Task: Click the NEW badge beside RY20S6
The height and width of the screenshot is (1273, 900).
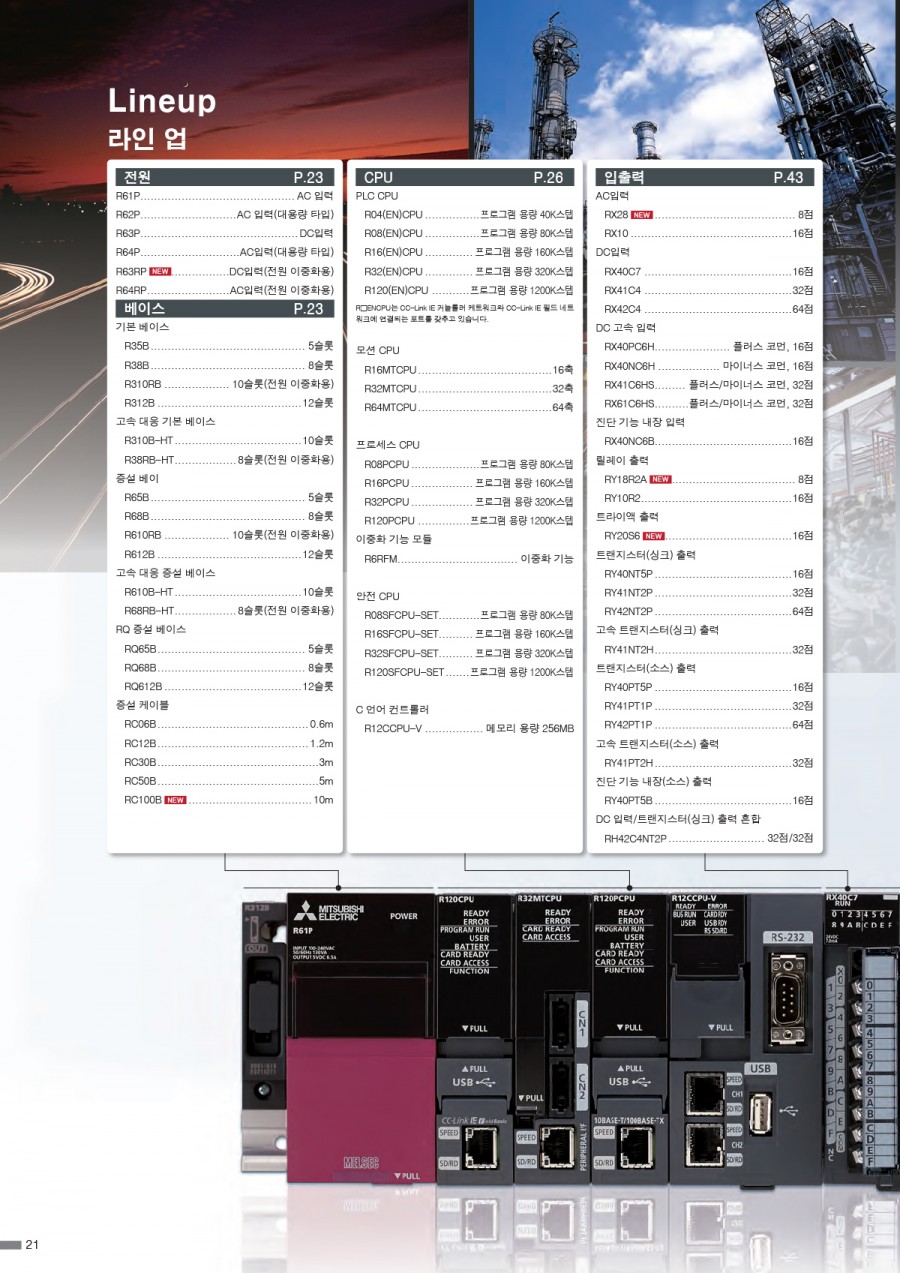Action: pyautogui.click(x=654, y=536)
